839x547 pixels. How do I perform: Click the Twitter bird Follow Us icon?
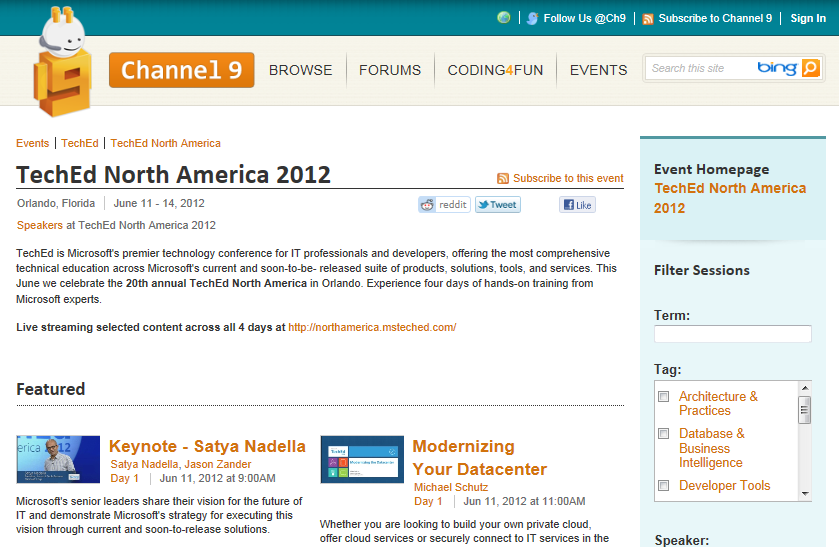533,18
